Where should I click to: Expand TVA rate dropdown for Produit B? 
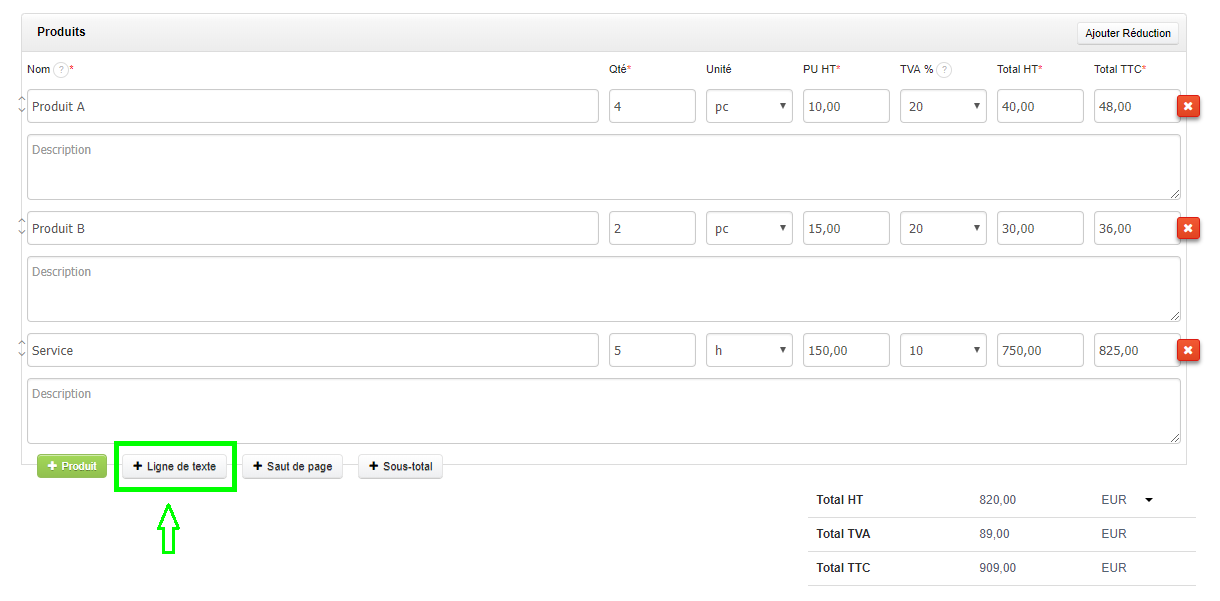click(943, 228)
